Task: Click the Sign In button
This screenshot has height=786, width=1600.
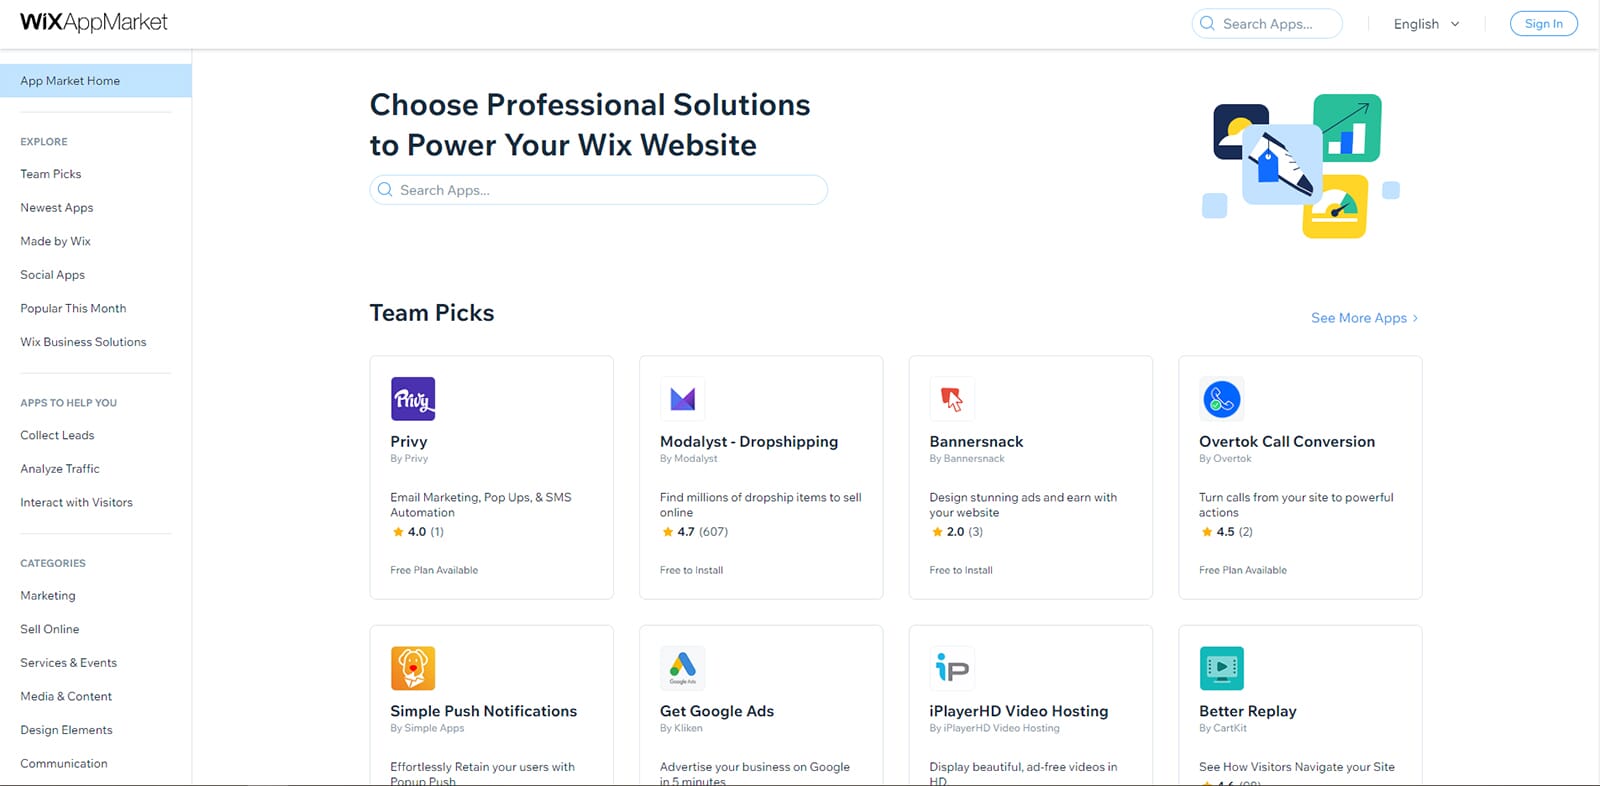Action: pos(1544,24)
